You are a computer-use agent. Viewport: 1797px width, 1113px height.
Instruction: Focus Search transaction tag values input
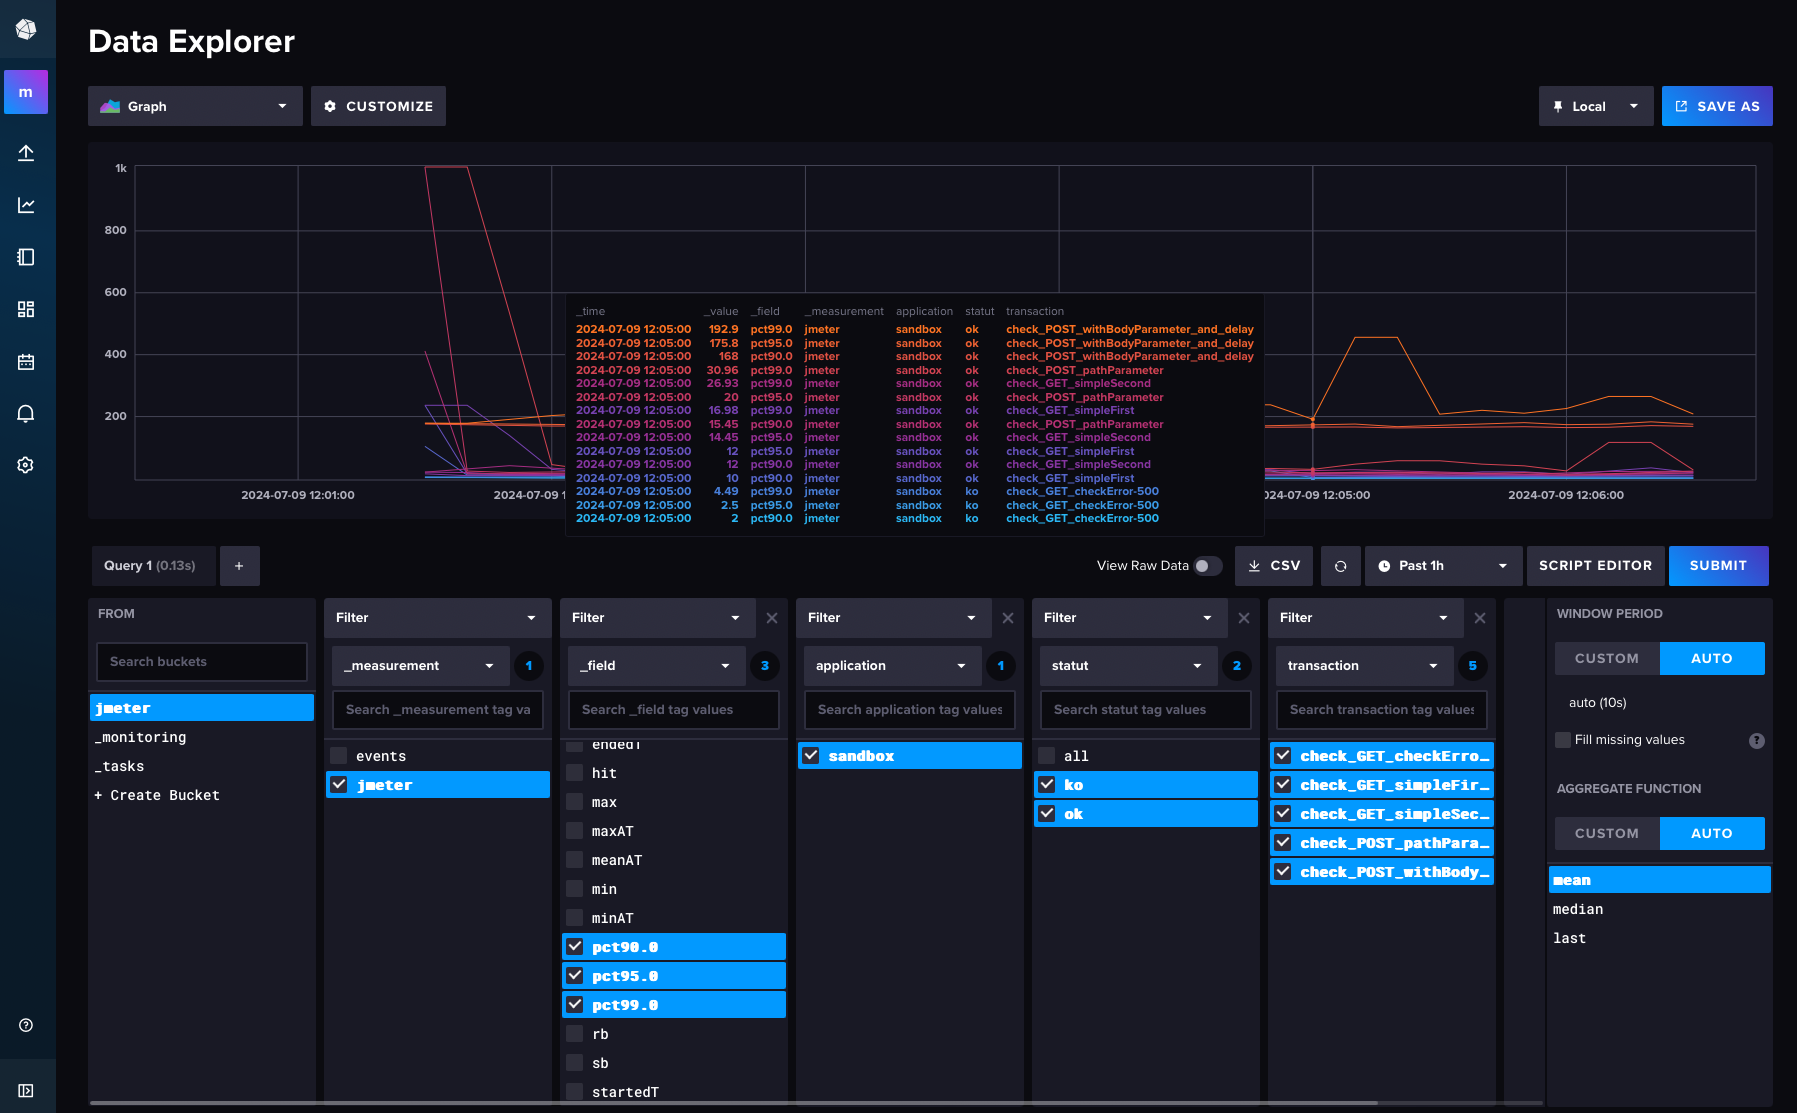click(x=1382, y=710)
